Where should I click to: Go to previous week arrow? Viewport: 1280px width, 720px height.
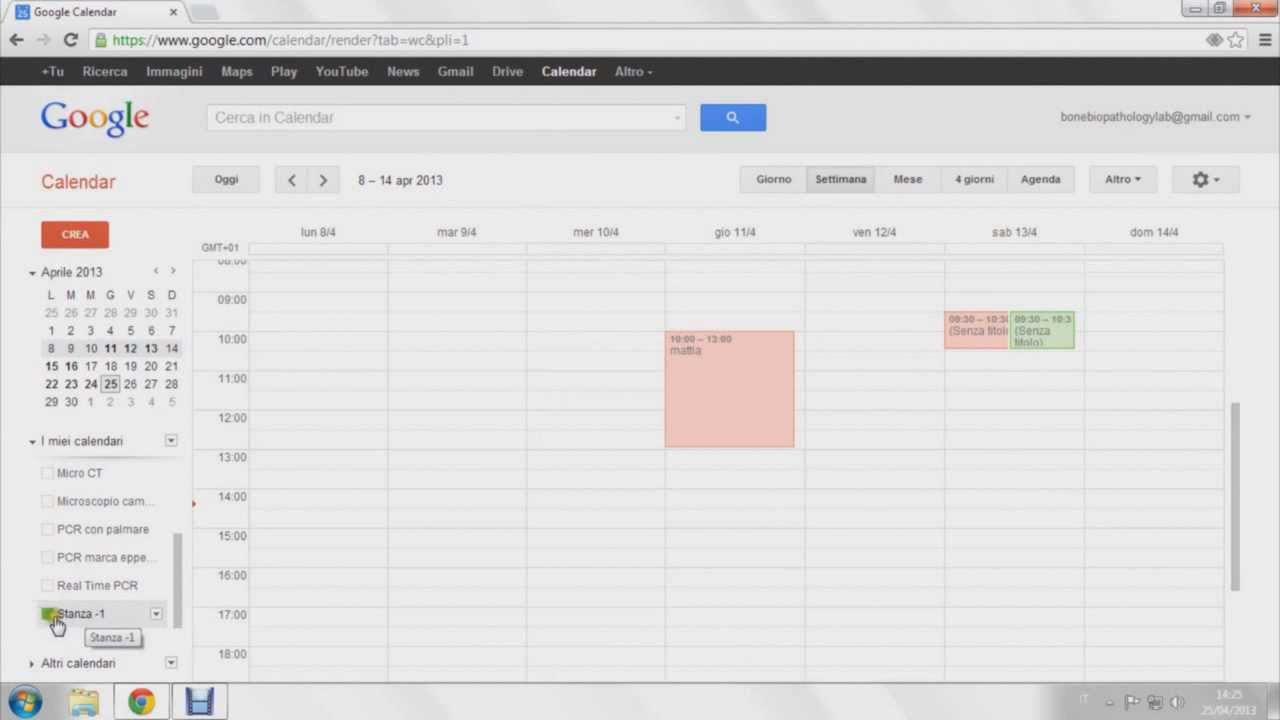[291, 180]
